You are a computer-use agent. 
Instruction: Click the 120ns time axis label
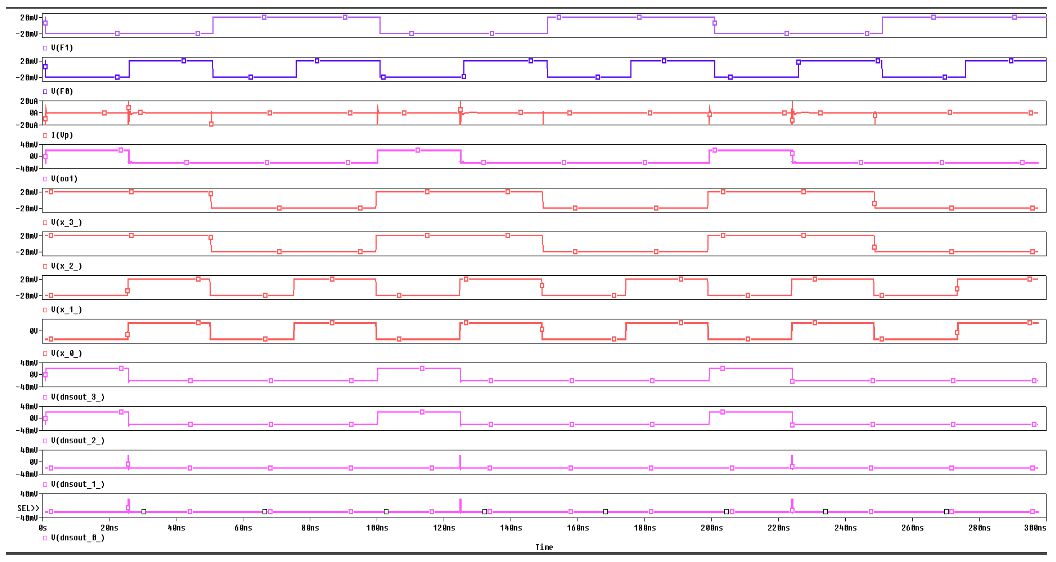tap(444, 528)
